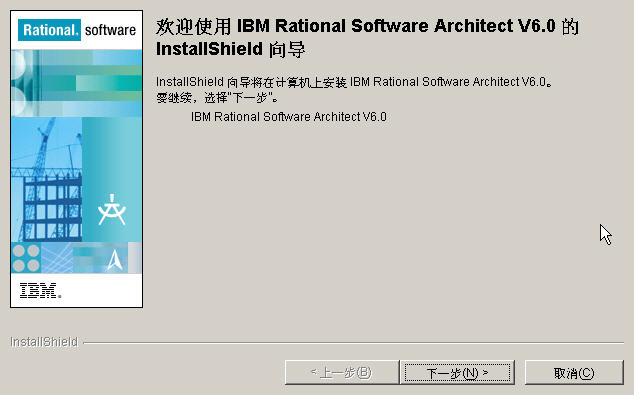Click the IBM logo in banner
Image resolution: width=634 pixels, height=395 pixels.
(x=40, y=291)
